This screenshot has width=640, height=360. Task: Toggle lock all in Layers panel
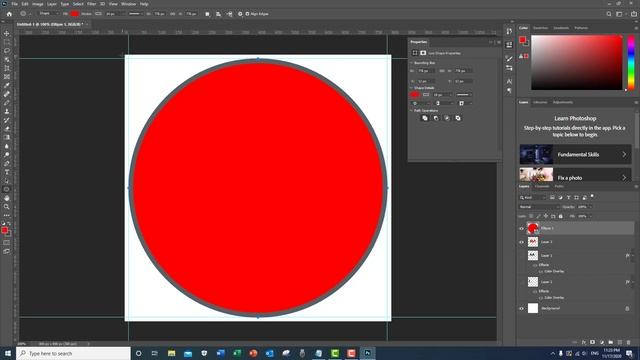point(560,216)
